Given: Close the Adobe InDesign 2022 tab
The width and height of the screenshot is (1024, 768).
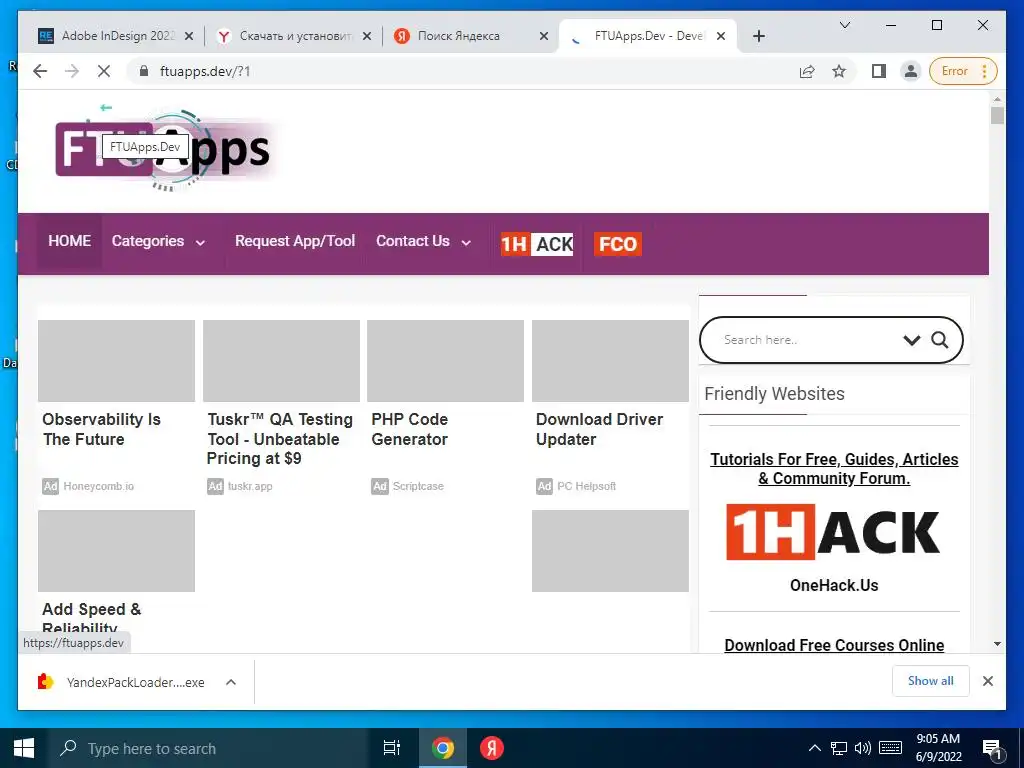Looking at the screenshot, I should click(x=189, y=37).
